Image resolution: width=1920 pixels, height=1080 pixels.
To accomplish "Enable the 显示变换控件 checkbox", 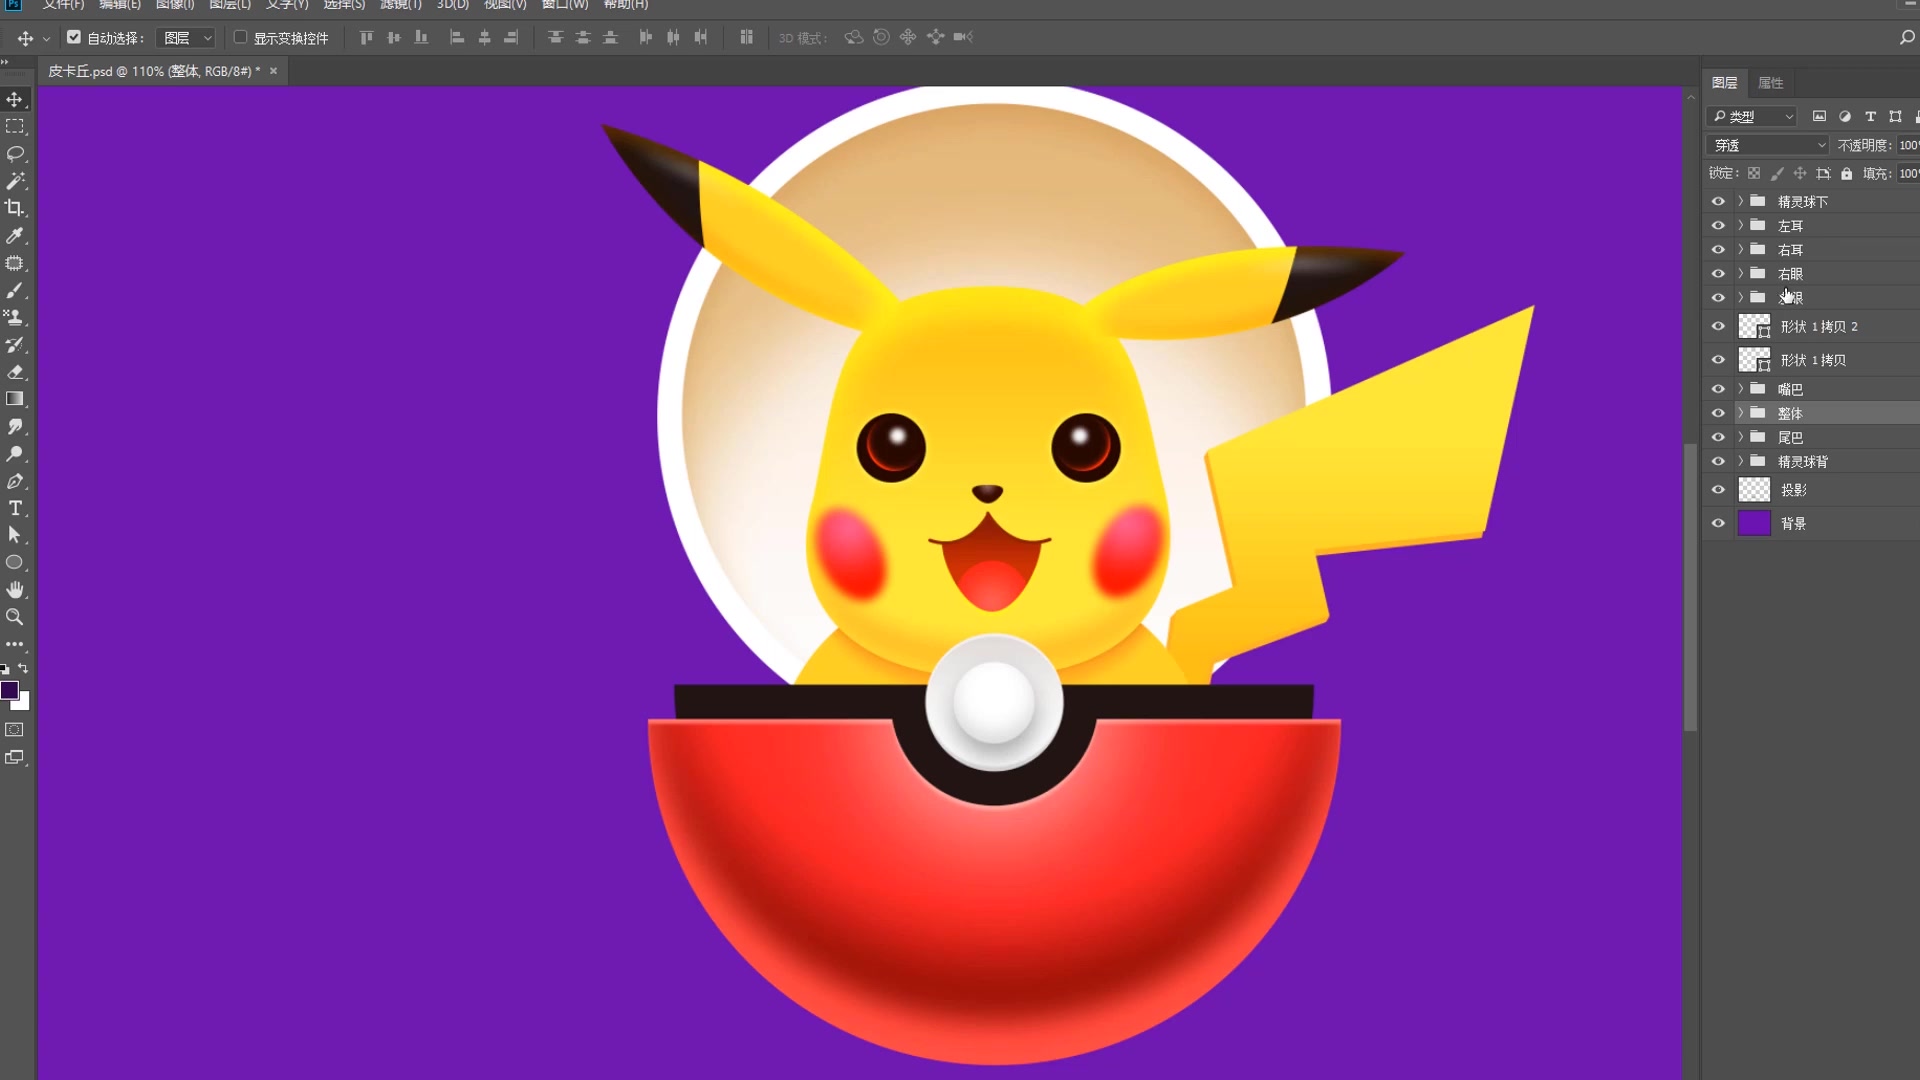I will point(240,37).
